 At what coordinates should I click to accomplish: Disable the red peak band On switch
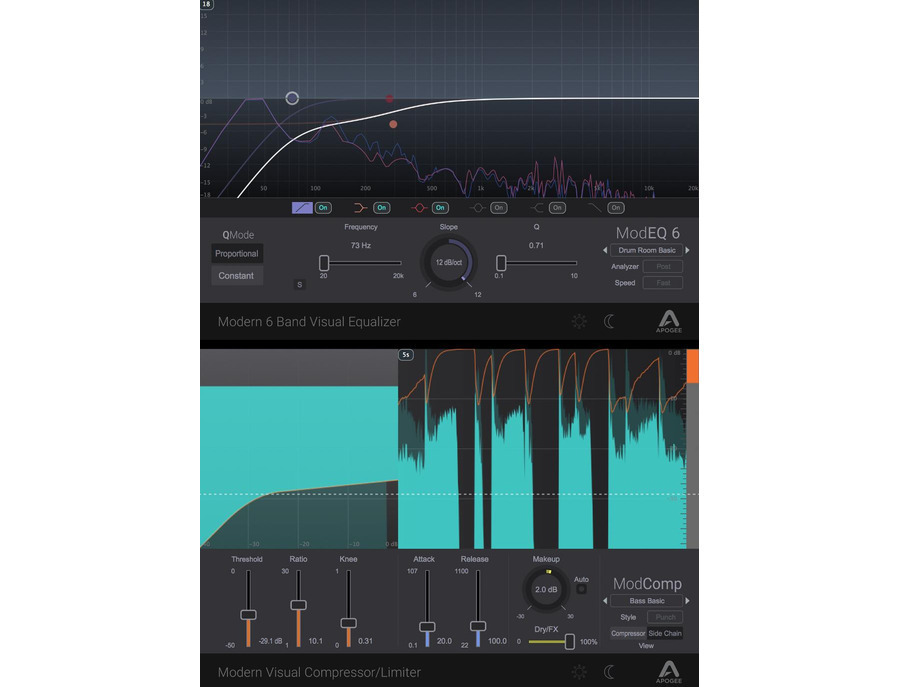(x=440, y=208)
